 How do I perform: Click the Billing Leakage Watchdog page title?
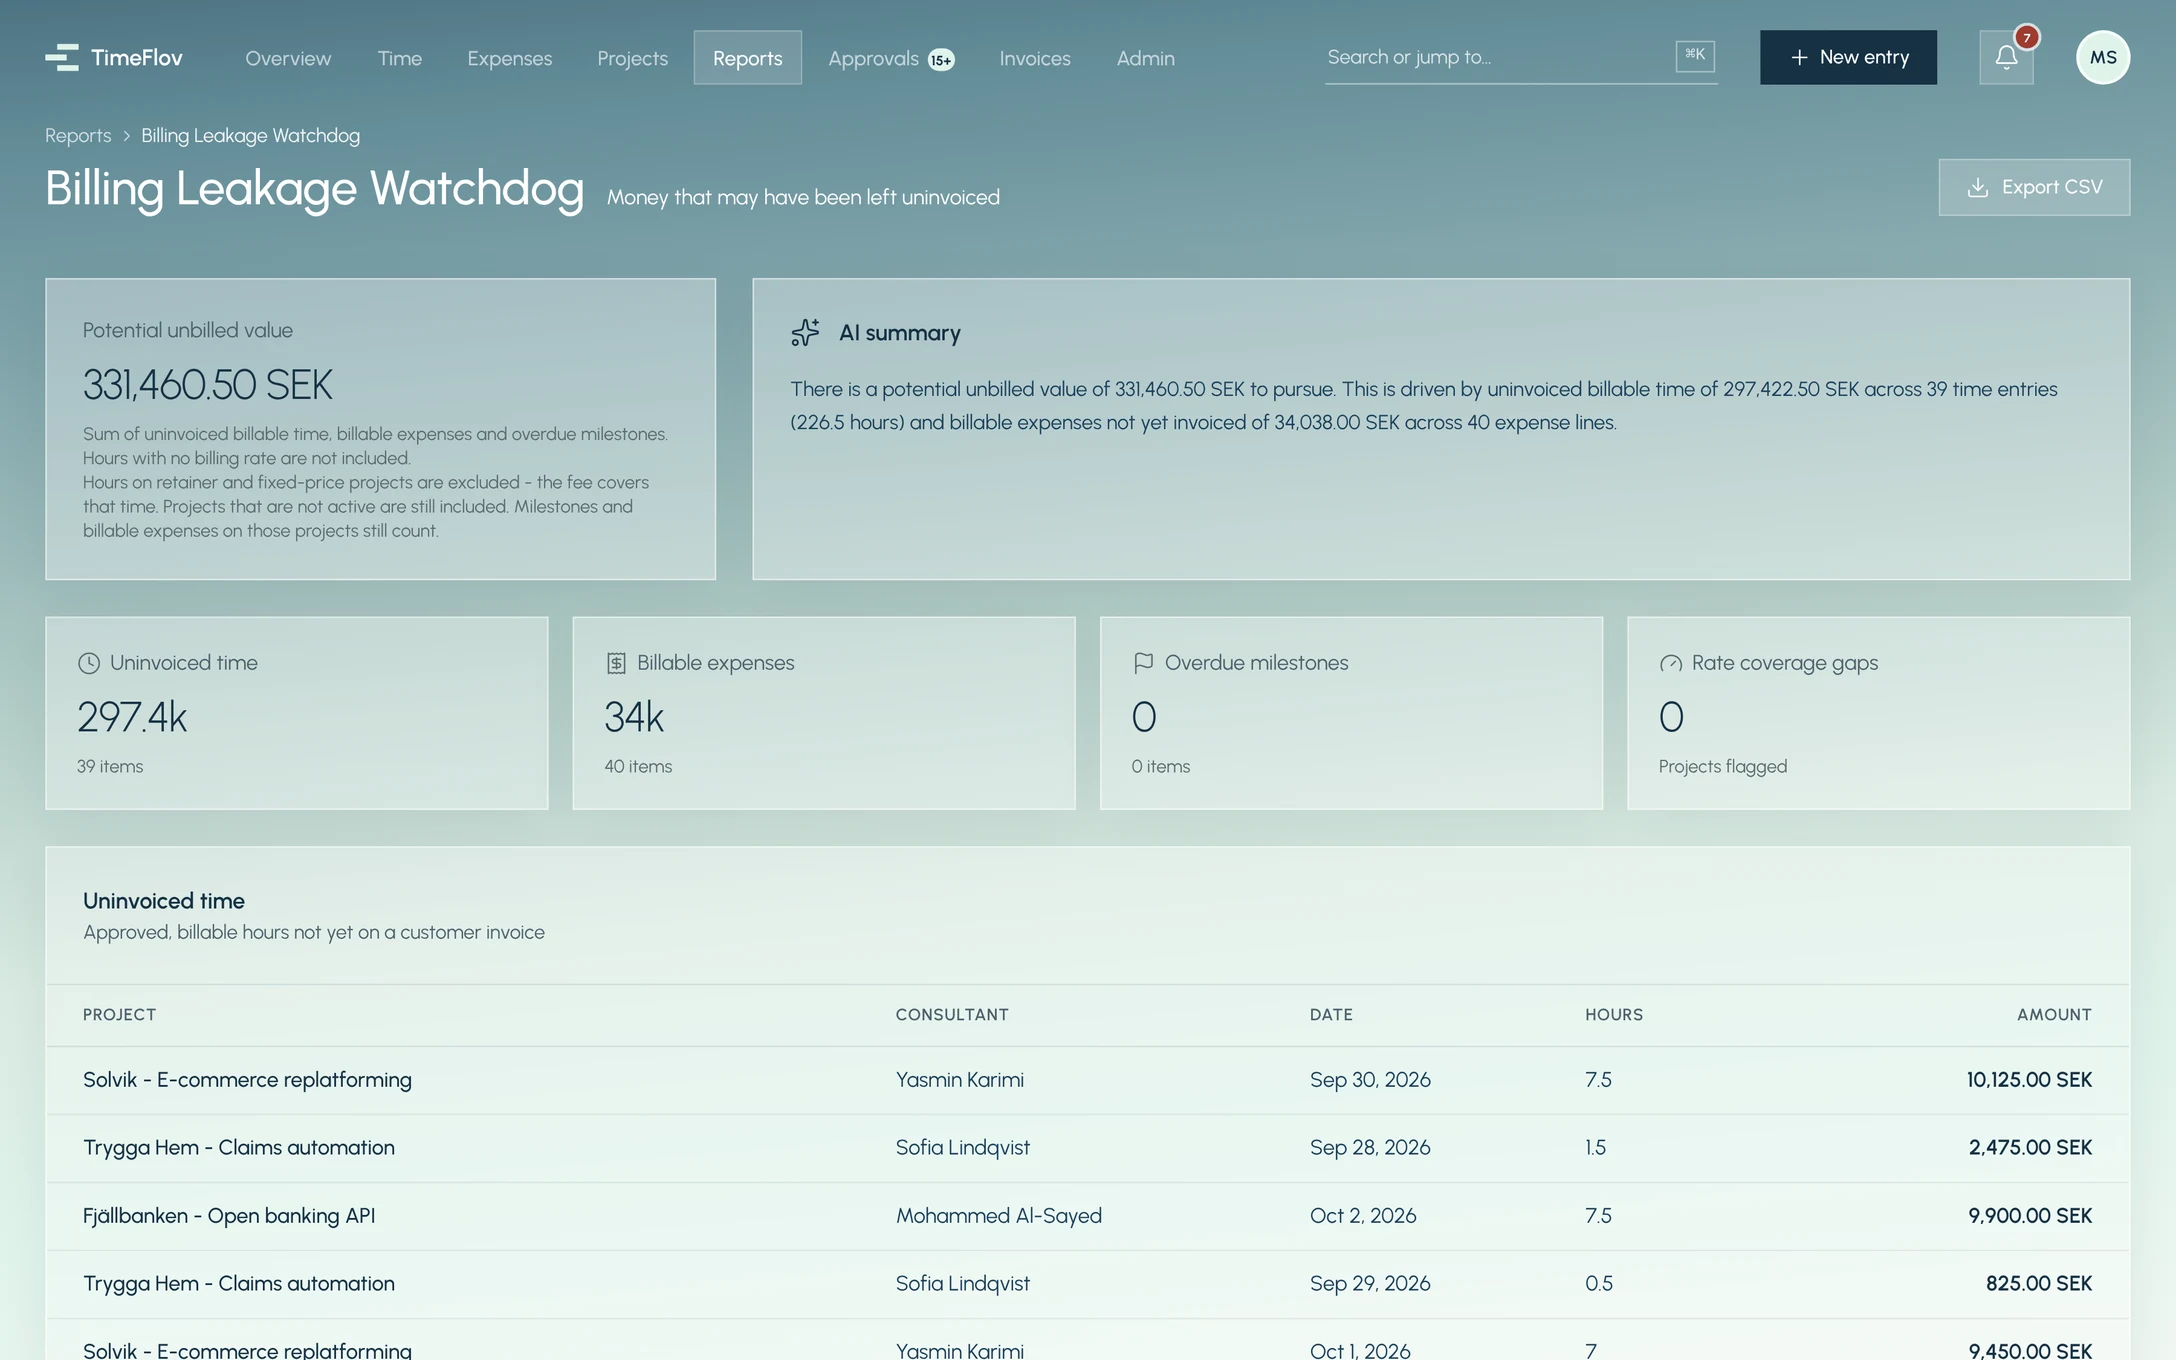[x=314, y=189]
